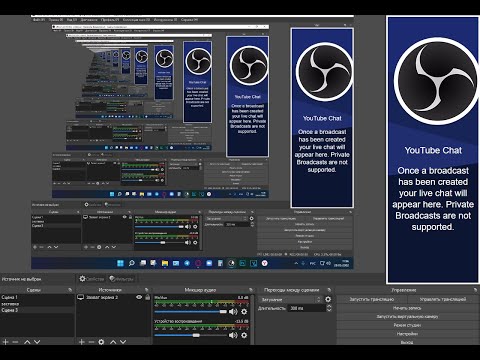The image size is (480, 360).
Task: Open transition properties gear icon
Action: (328, 299)
